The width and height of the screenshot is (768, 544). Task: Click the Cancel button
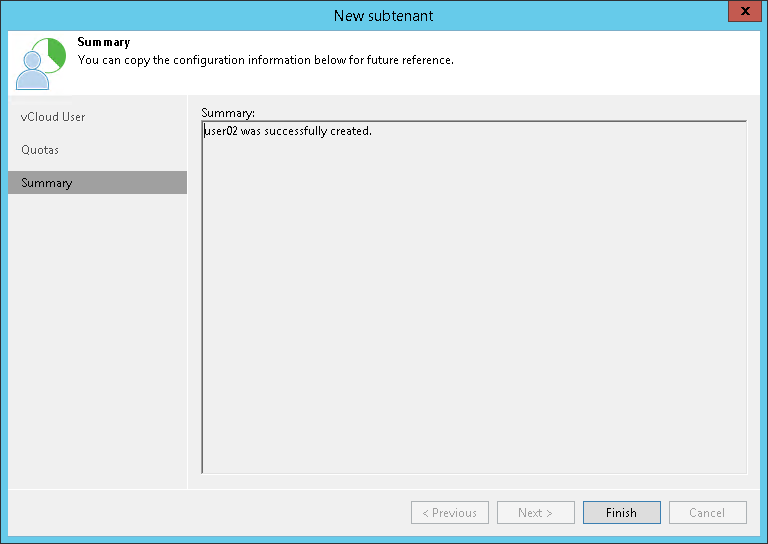click(x=707, y=512)
